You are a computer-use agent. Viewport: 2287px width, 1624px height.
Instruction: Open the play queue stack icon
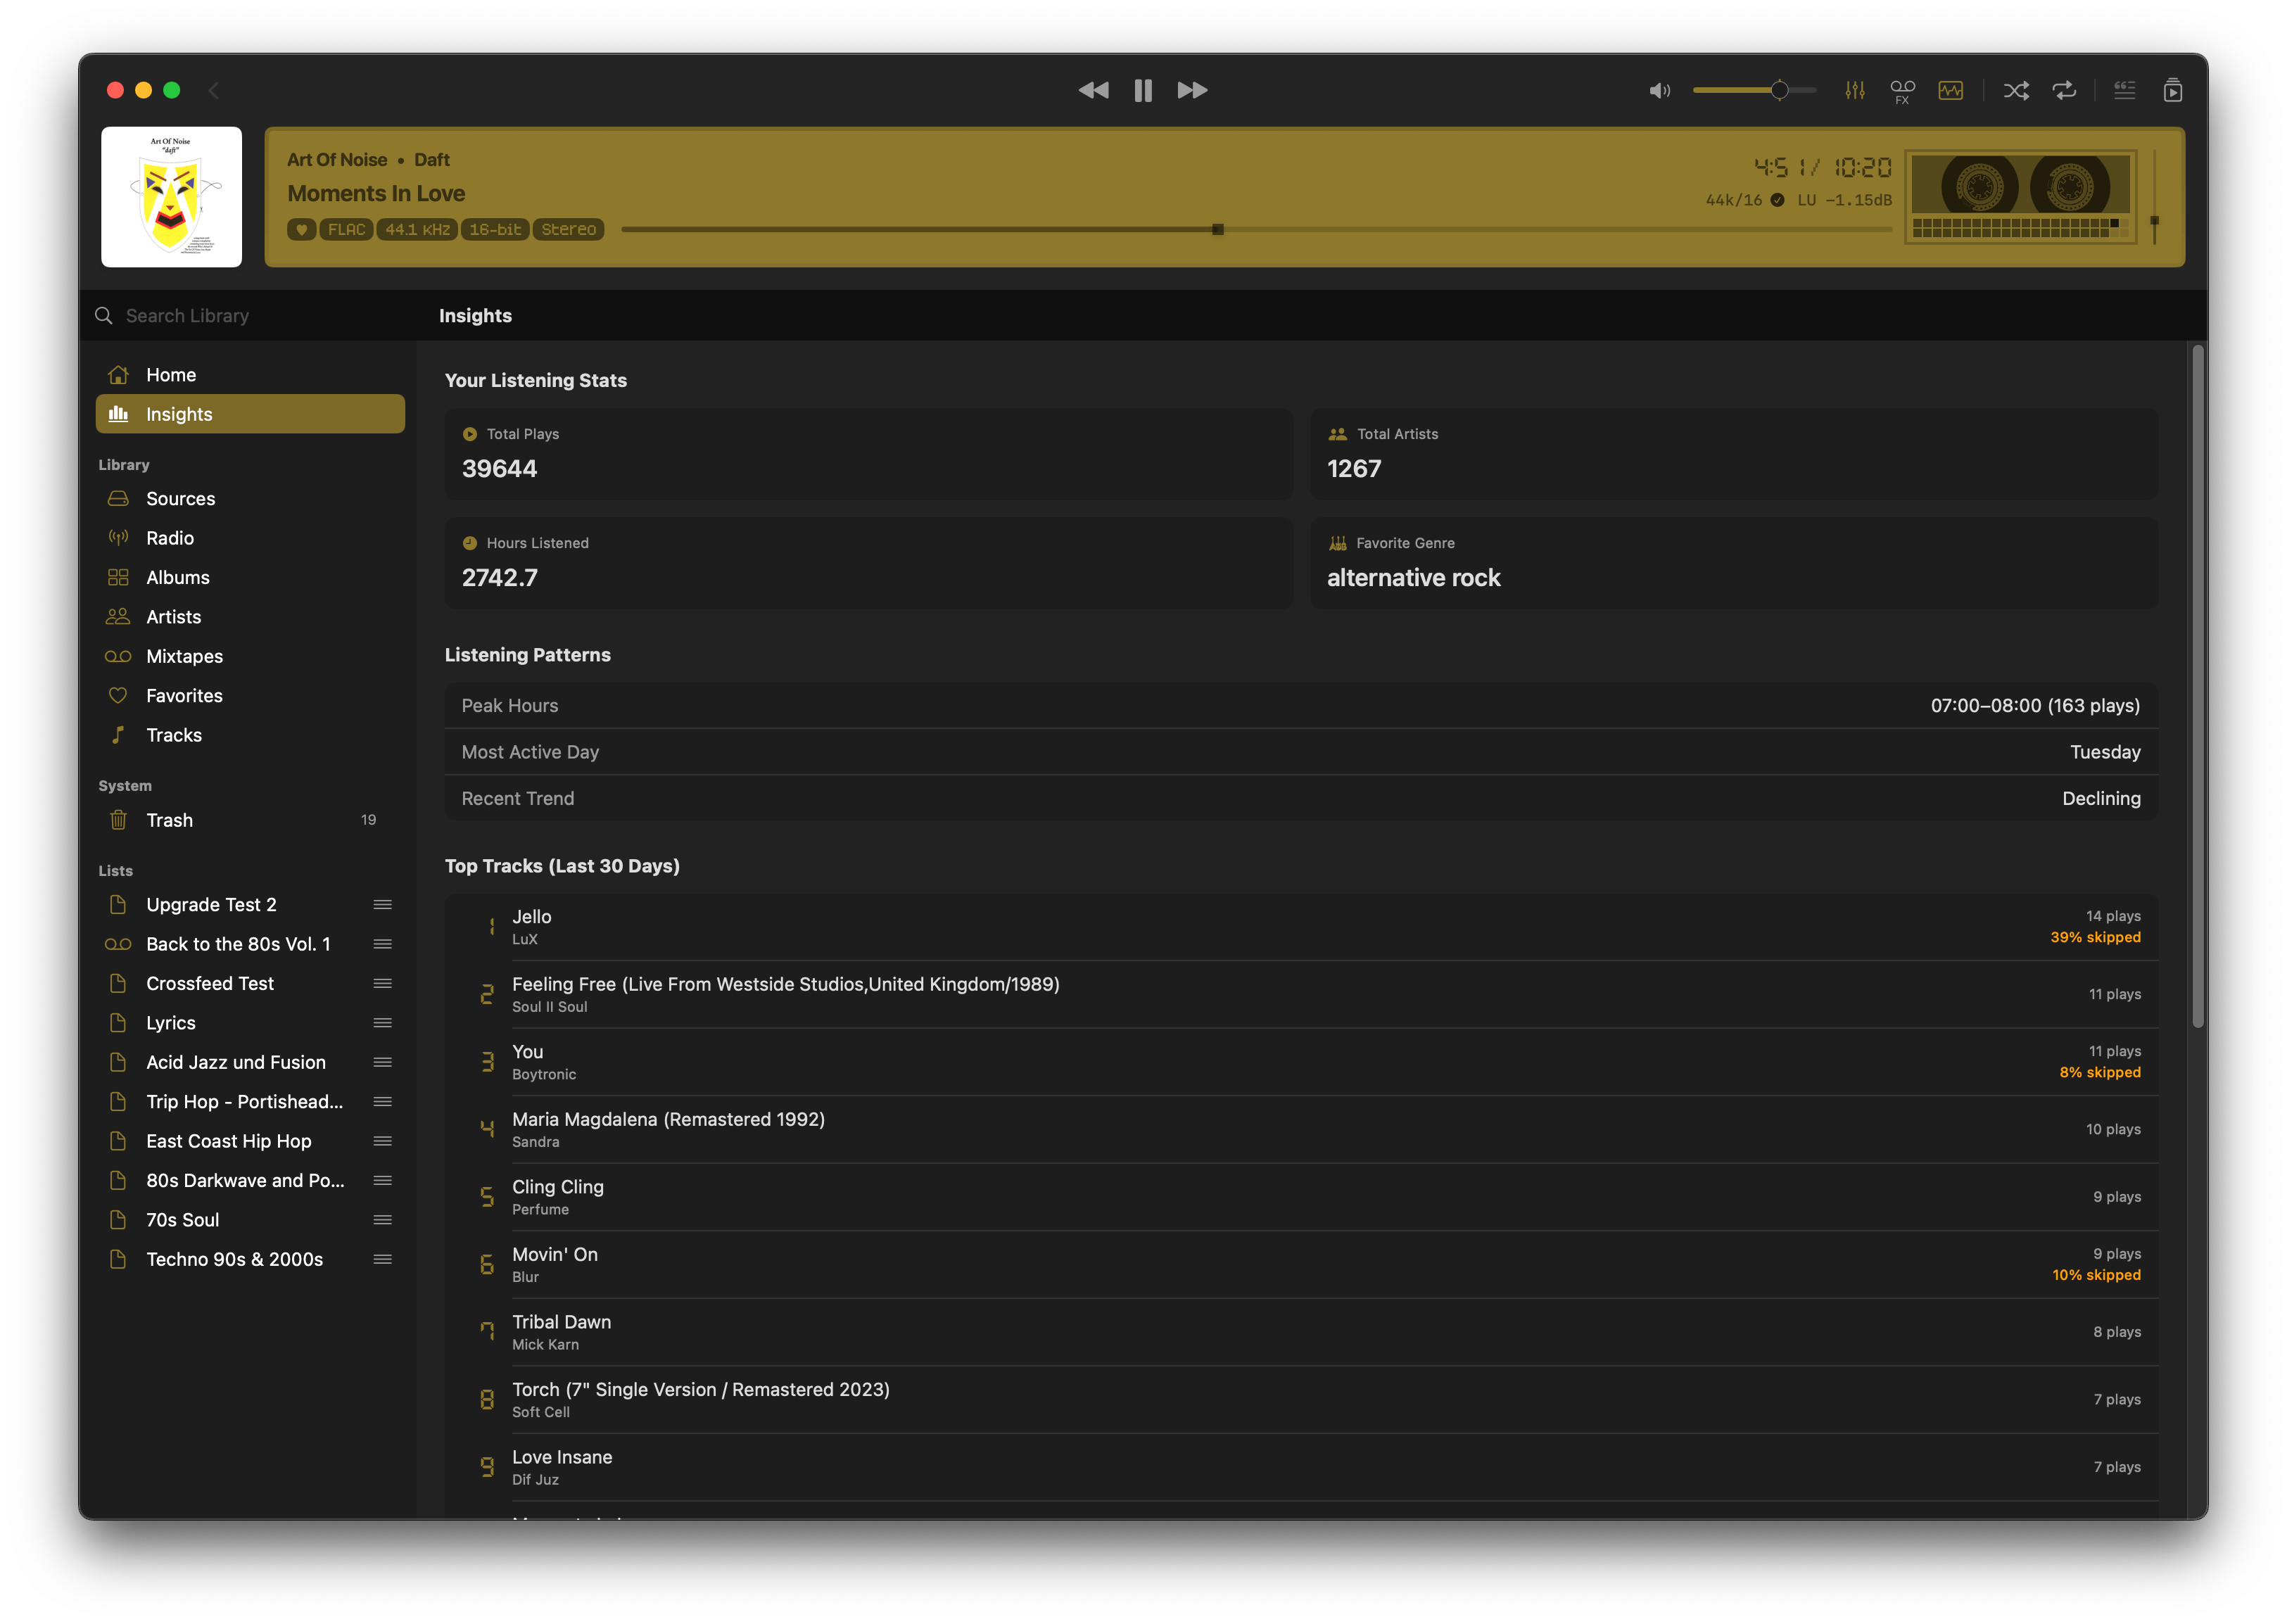point(2172,91)
